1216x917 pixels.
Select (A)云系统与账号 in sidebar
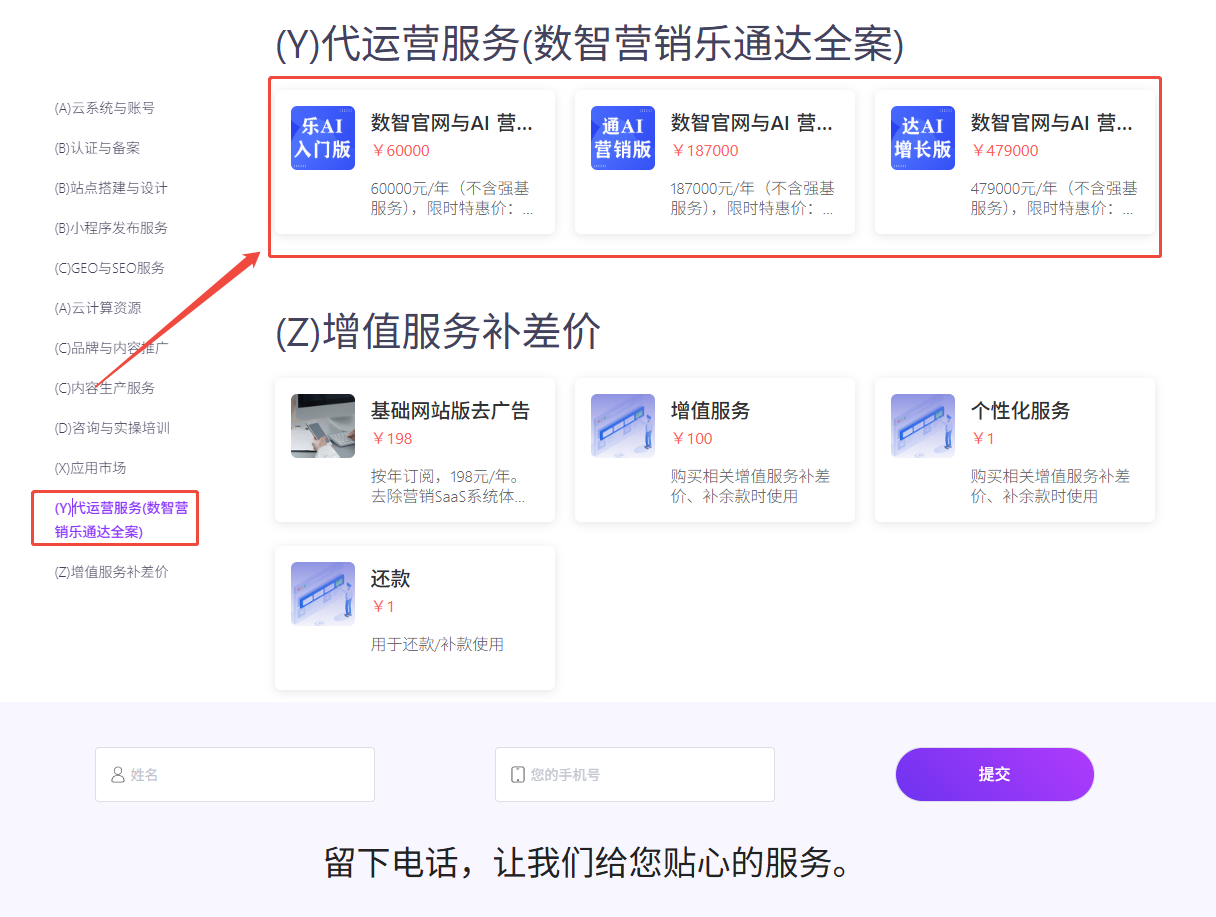click(104, 108)
